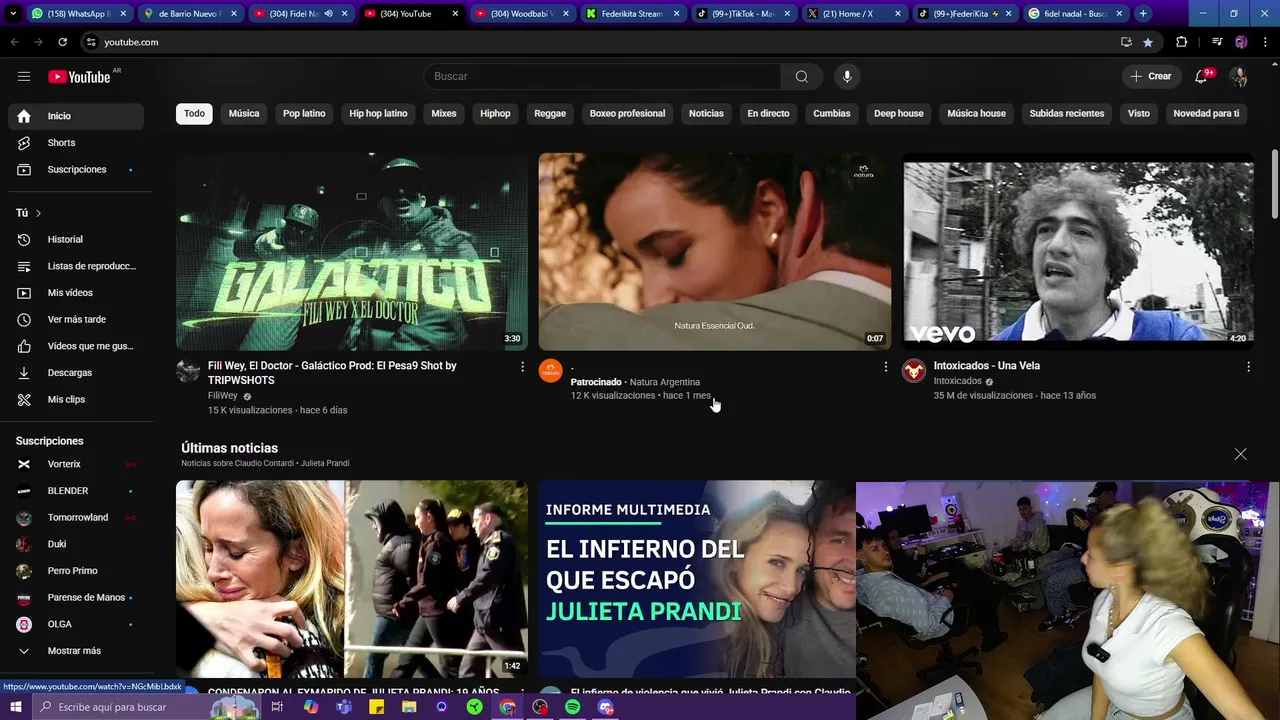Click the YouTube Buscar search field
Image resolution: width=1280 pixels, height=720 pixels.
click(602, 76)
